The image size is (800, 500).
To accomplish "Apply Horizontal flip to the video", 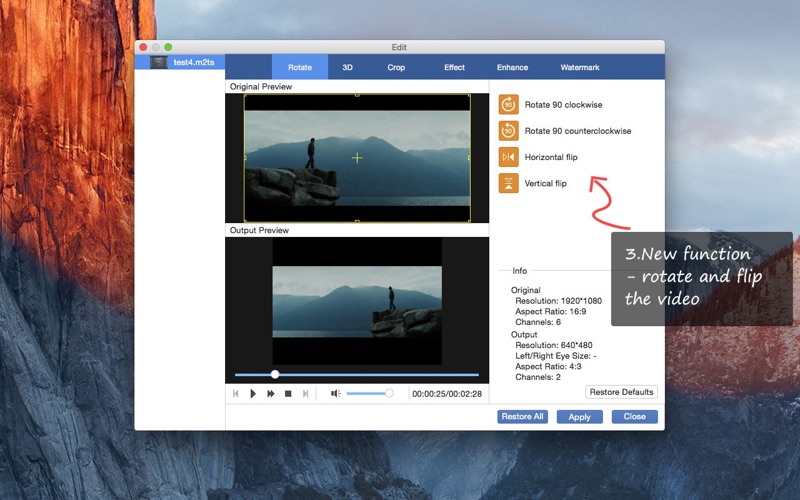I will click(x=509, y=157).
